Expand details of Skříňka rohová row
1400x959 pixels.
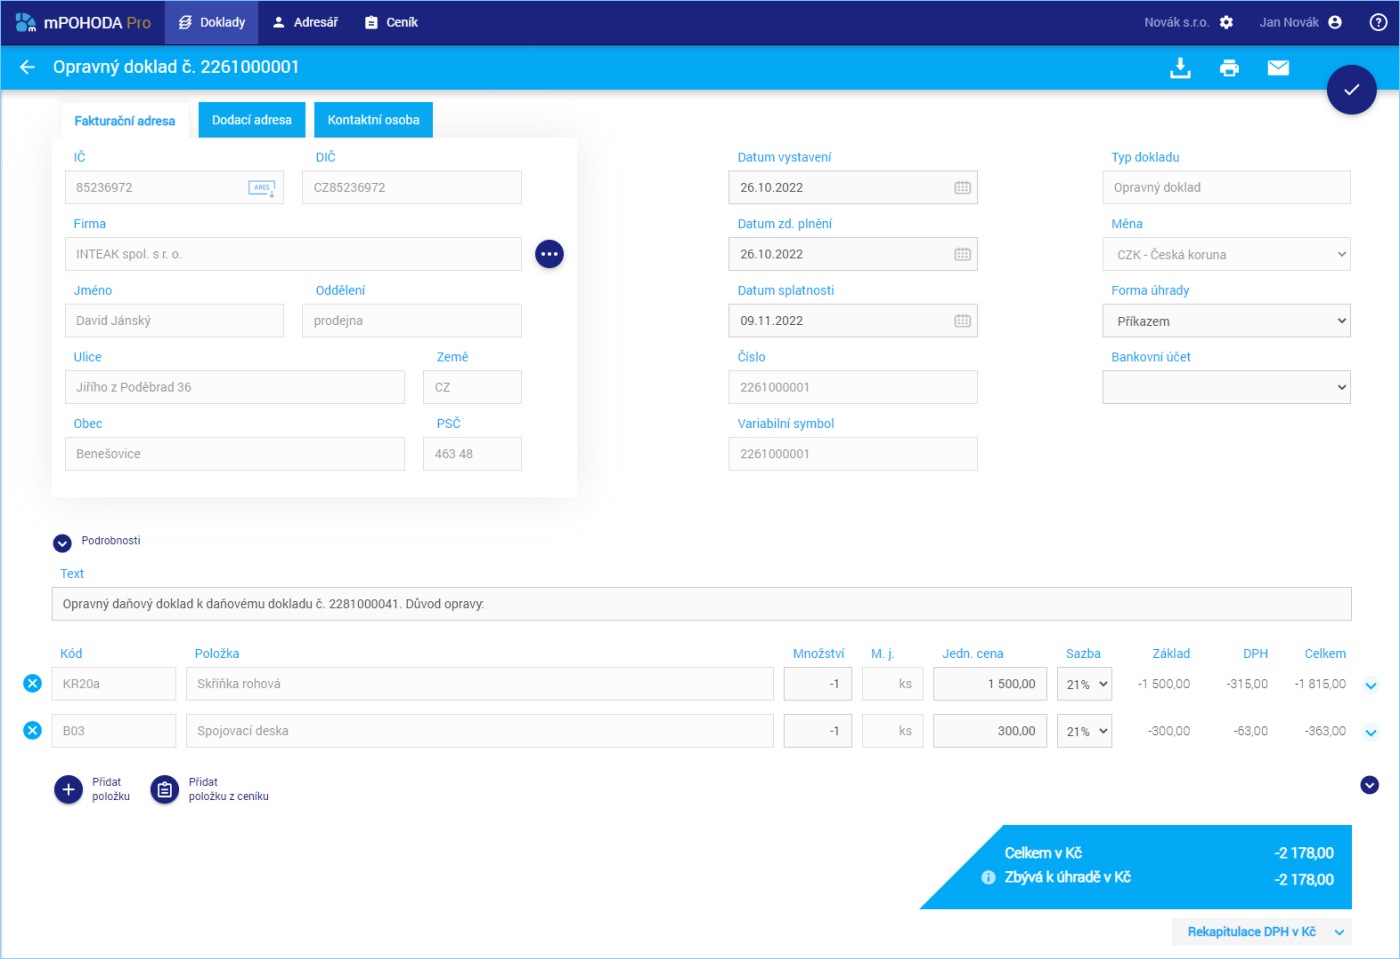tap(1371, 686)
